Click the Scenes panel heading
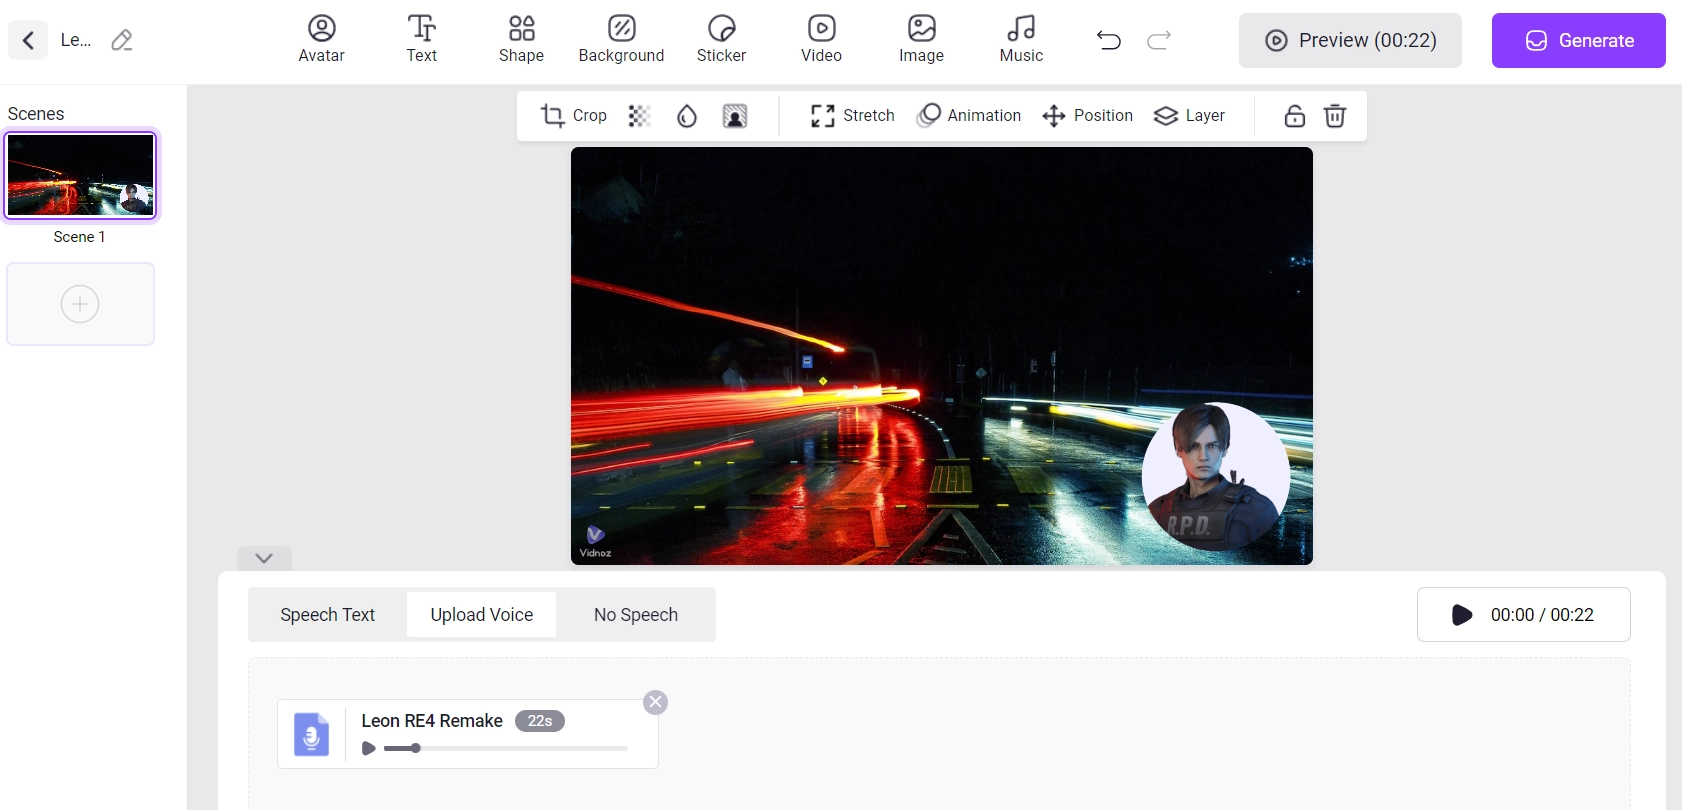Screen dimensions: 1682x810 click(x=36, y=114)
